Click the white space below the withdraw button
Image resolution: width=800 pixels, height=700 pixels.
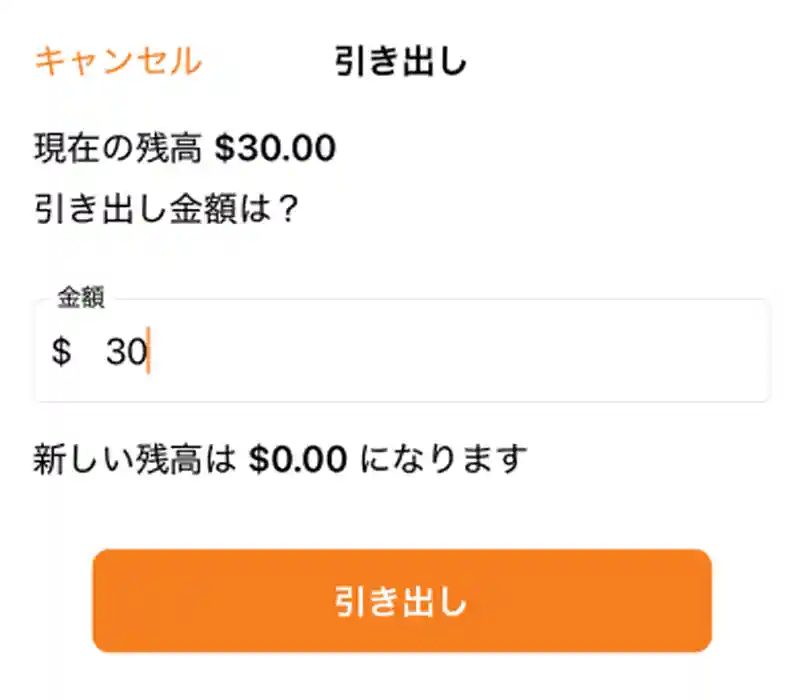400,678
